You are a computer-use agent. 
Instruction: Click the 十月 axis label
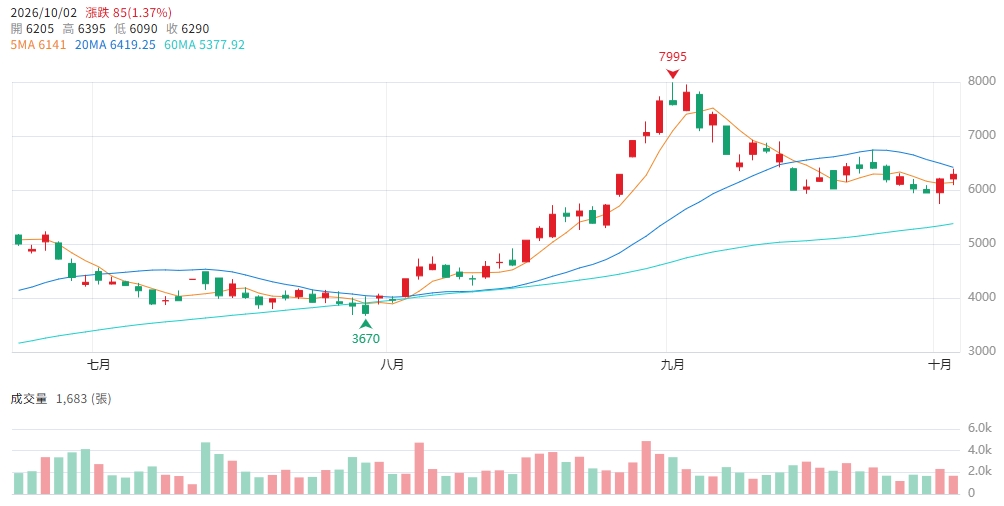coord(939,365)
